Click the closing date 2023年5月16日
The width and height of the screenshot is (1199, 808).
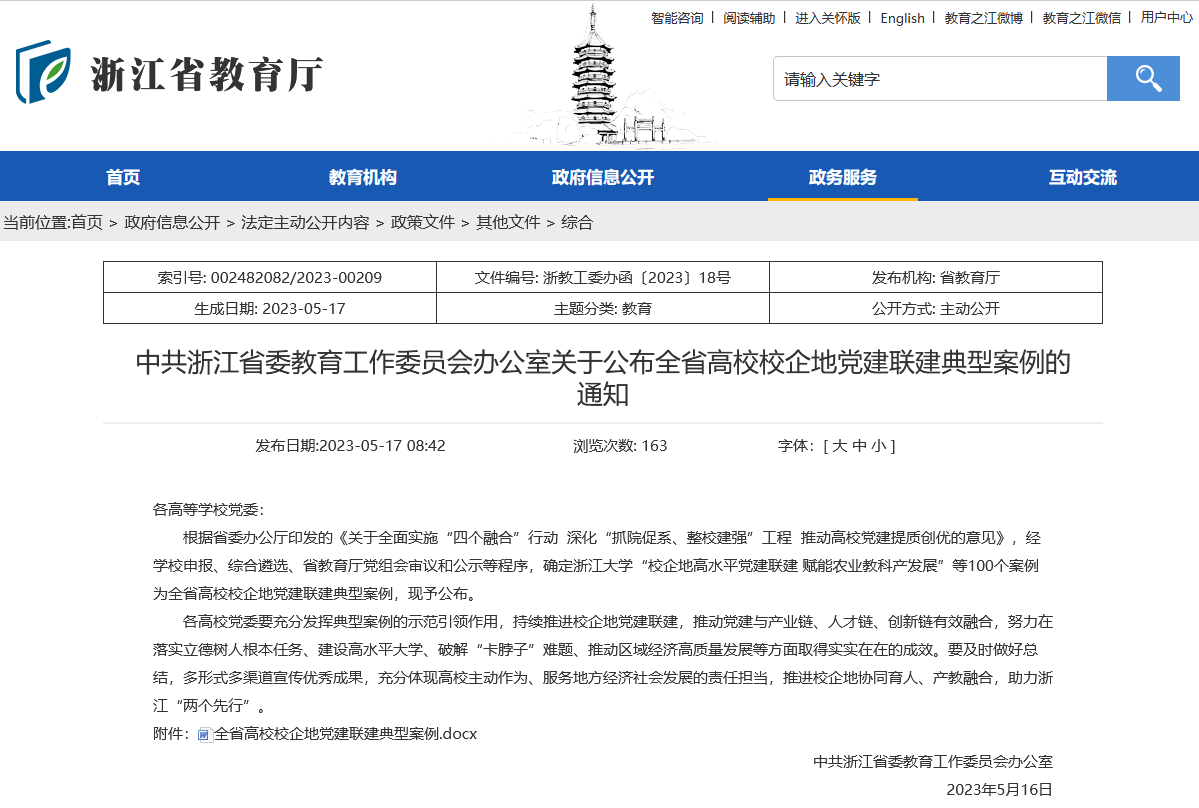pos(999,790)
